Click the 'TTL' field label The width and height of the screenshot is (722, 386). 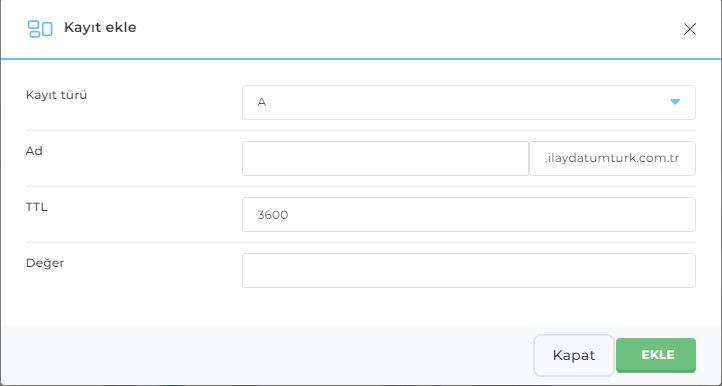[x=36, y=207]
